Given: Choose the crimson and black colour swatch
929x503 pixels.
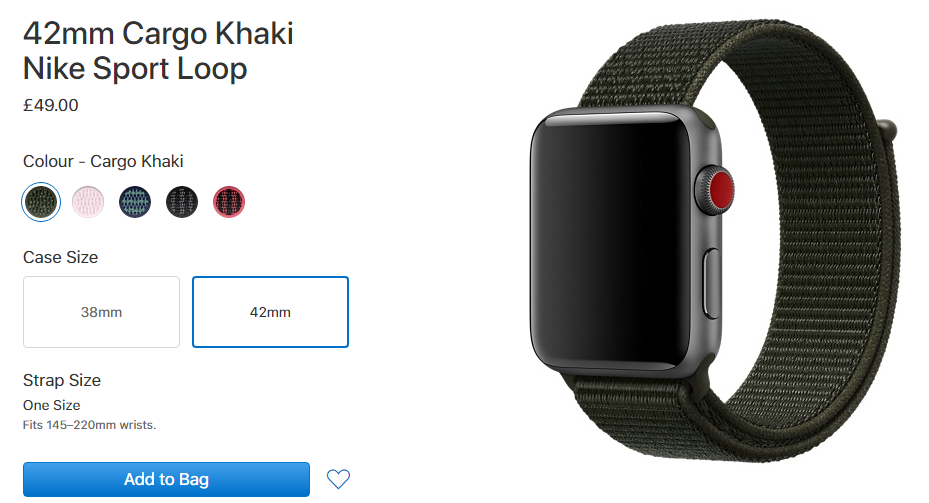Looking at the screenshot, I should click(x=229, y=201).
